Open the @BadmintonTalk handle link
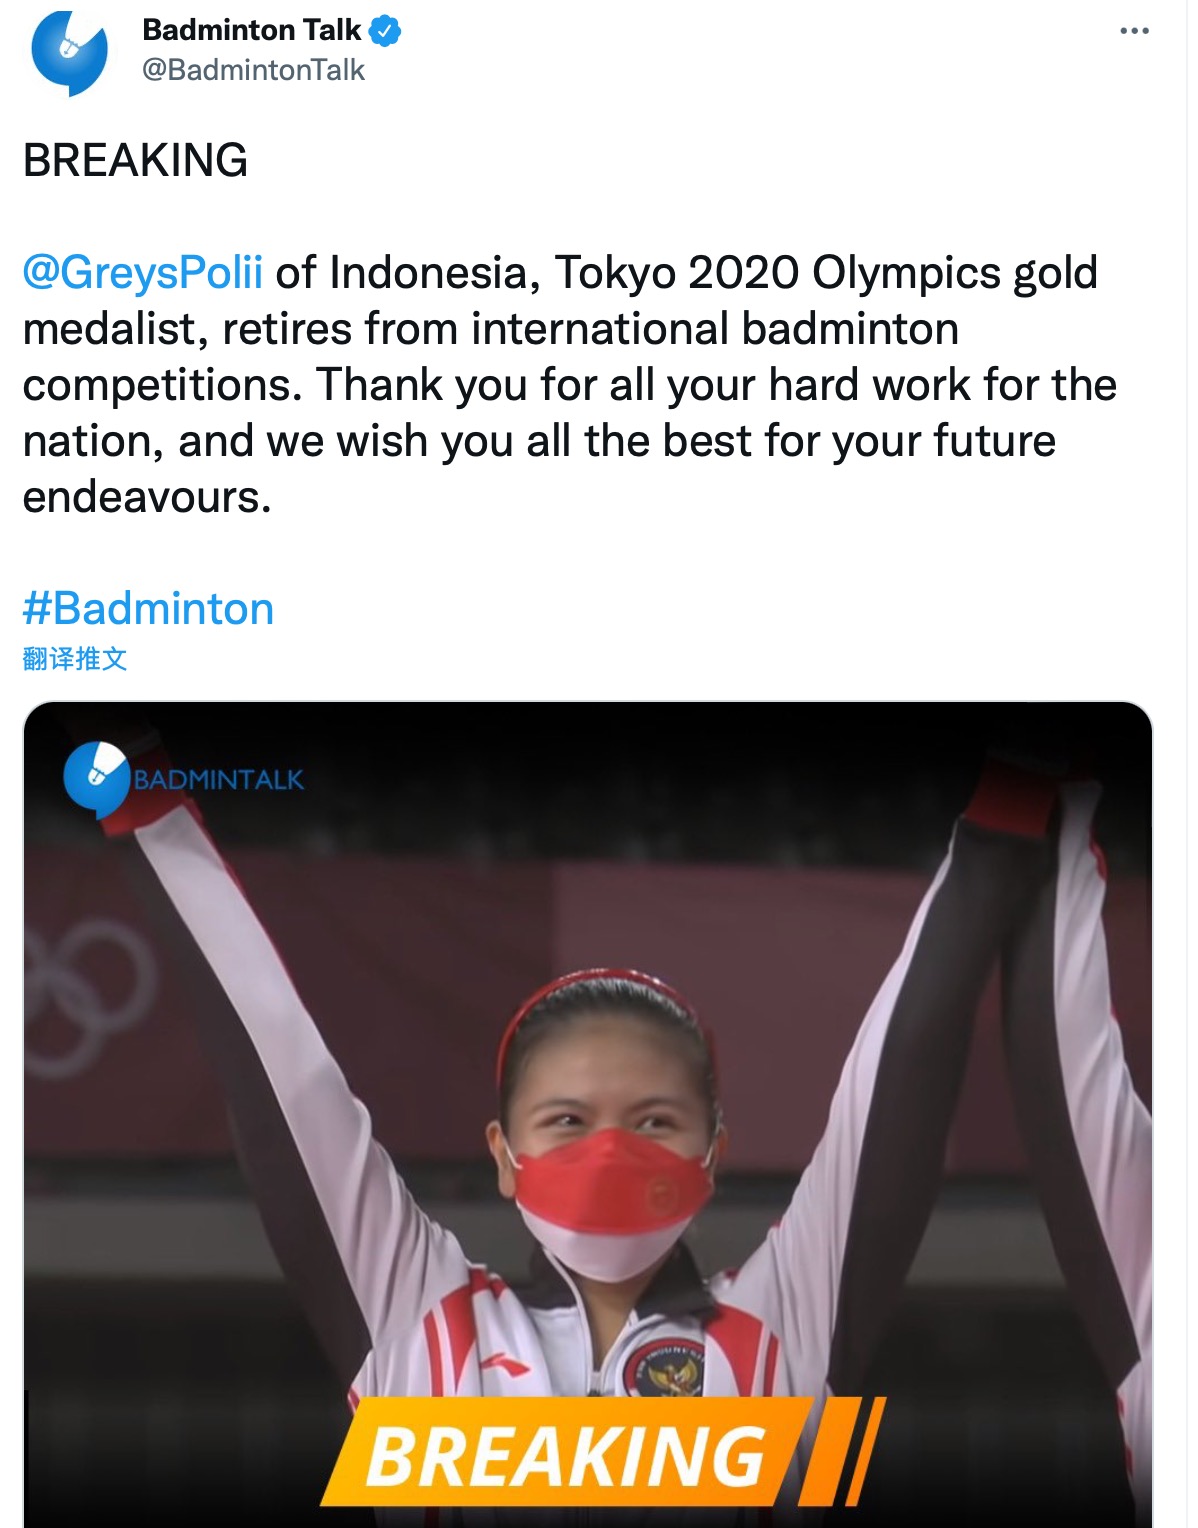 (x=253, y=70)
